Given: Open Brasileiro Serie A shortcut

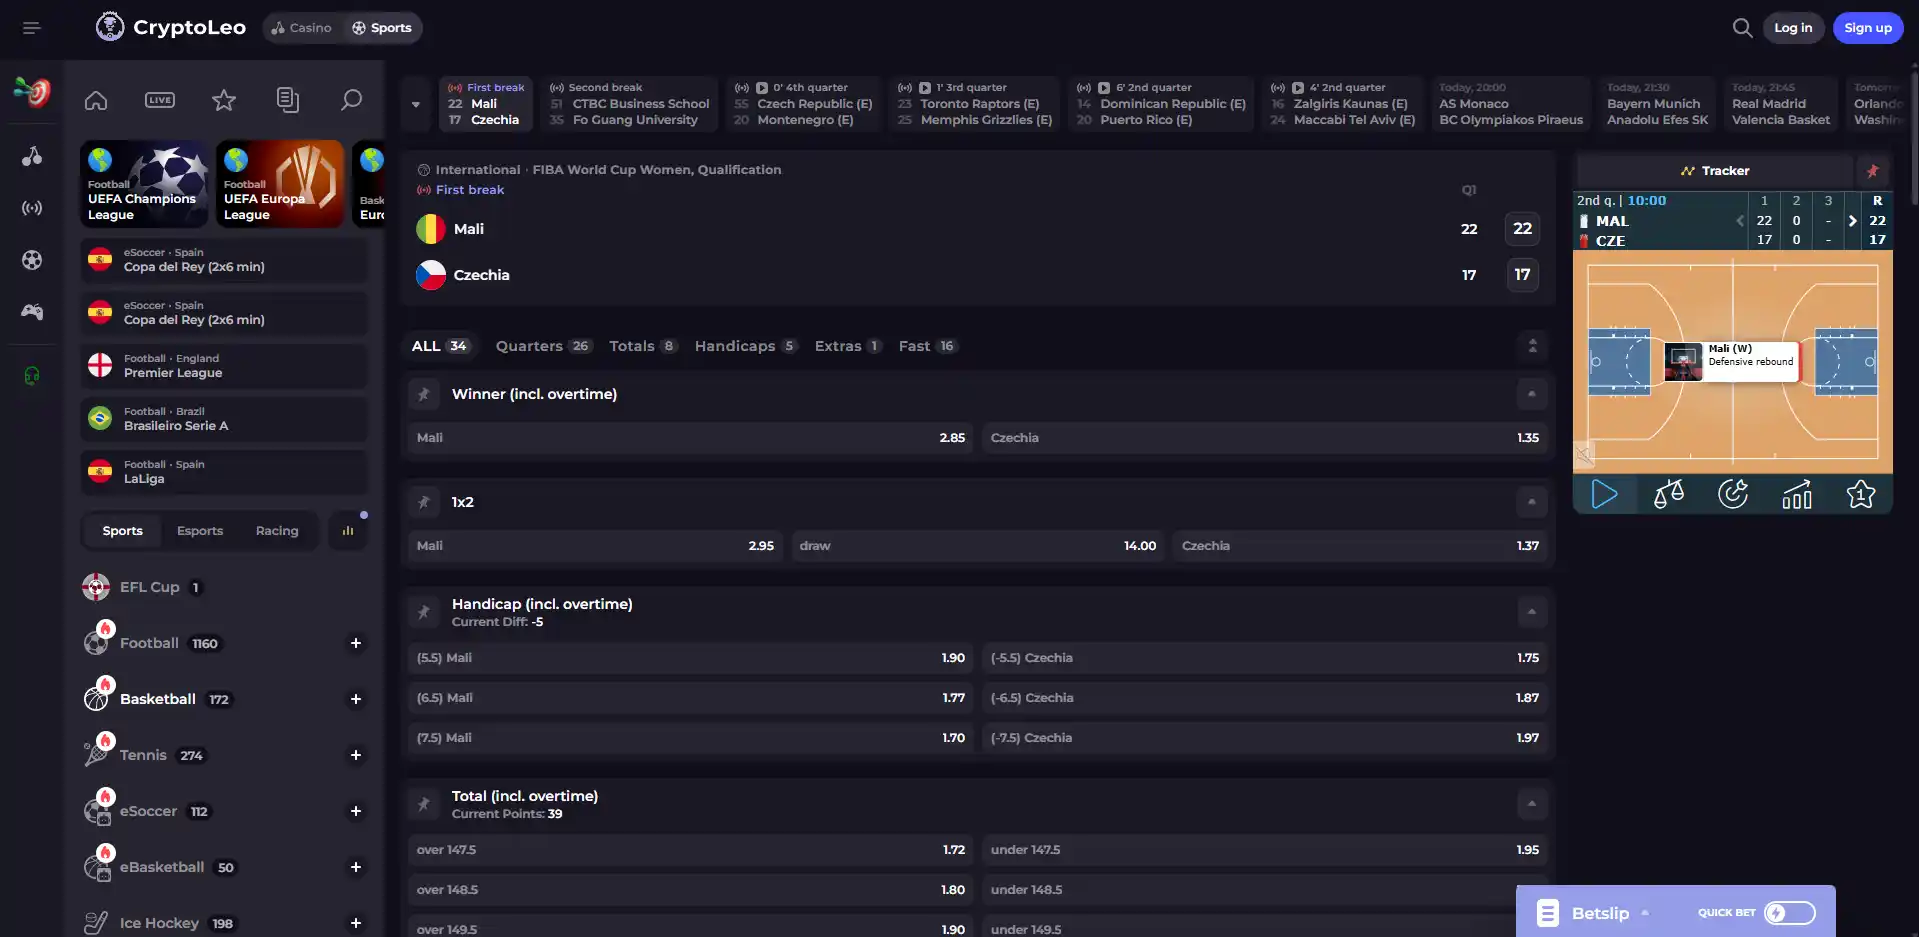Looking at the screenshot, I should tap(224, 419).
